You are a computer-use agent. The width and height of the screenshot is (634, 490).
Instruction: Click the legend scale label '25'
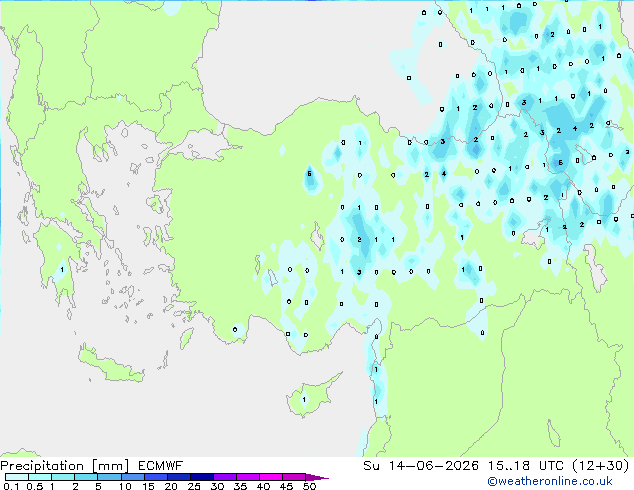(194, 486)
